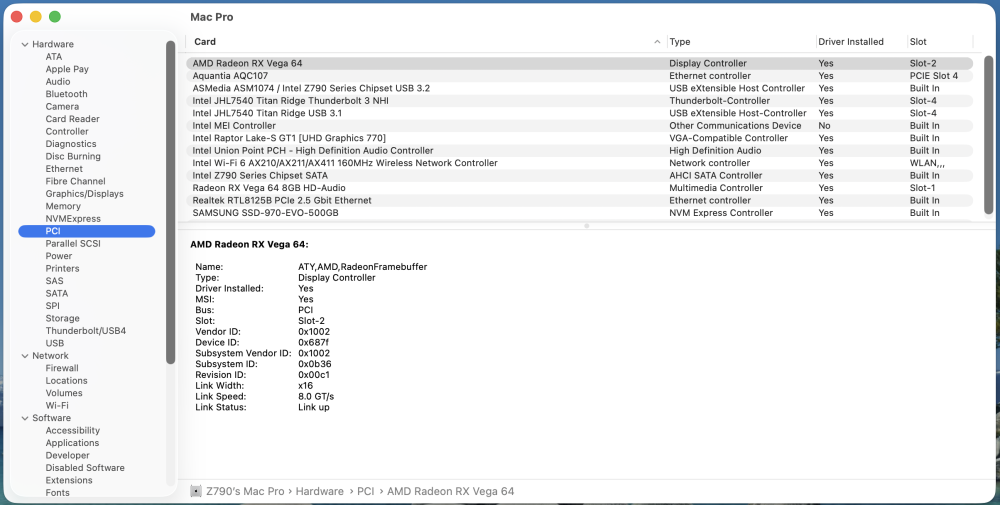Open Graphics/Displays info
This screenshot has height=505, width=1000.
[85, 194]
